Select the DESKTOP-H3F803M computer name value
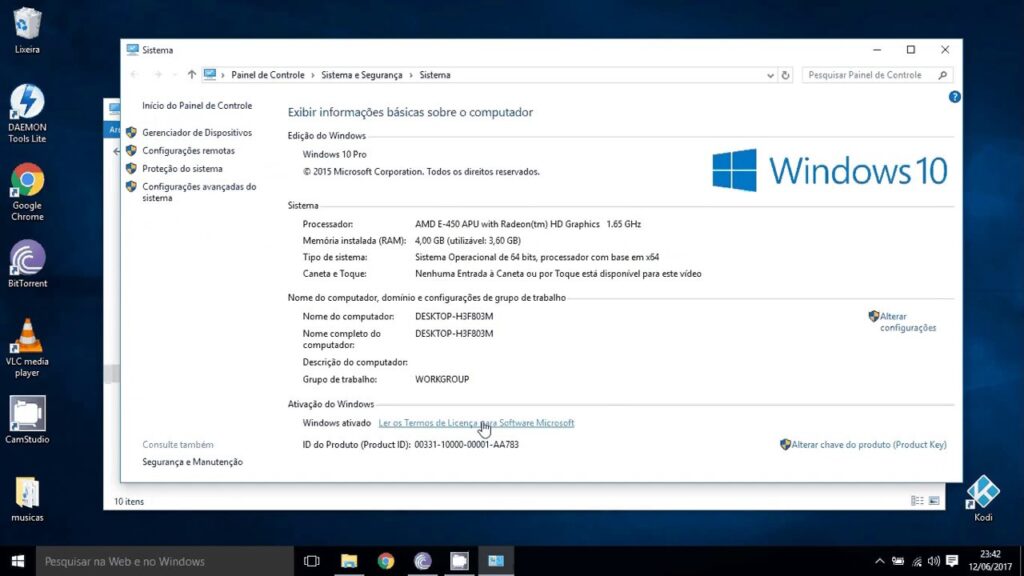The width and height of the screenshot is (1024, 576). coord(454,316)
